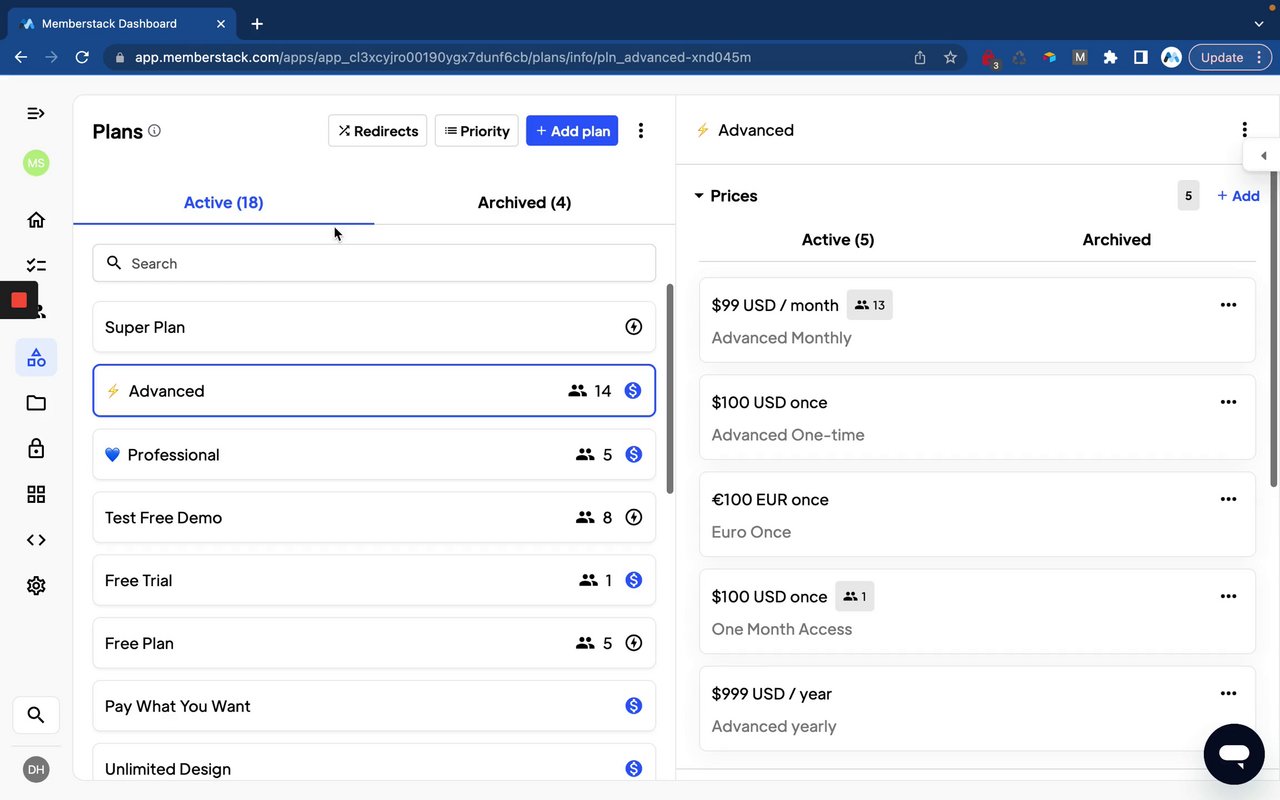The height and width of the screenshot is (800, 1280).
Task: Open the code brackets sidebar icon
Action: pyautogui.click(x=36, y=540)
